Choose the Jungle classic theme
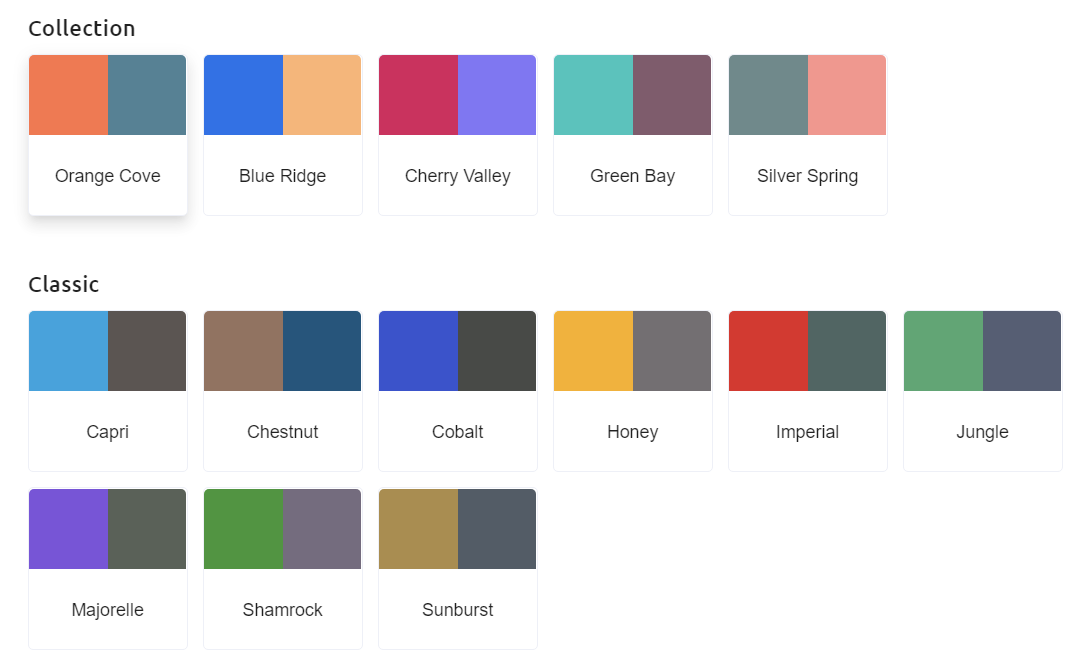Image resolution: width=1077 pixels, height=665 pixels. point(982,391)
